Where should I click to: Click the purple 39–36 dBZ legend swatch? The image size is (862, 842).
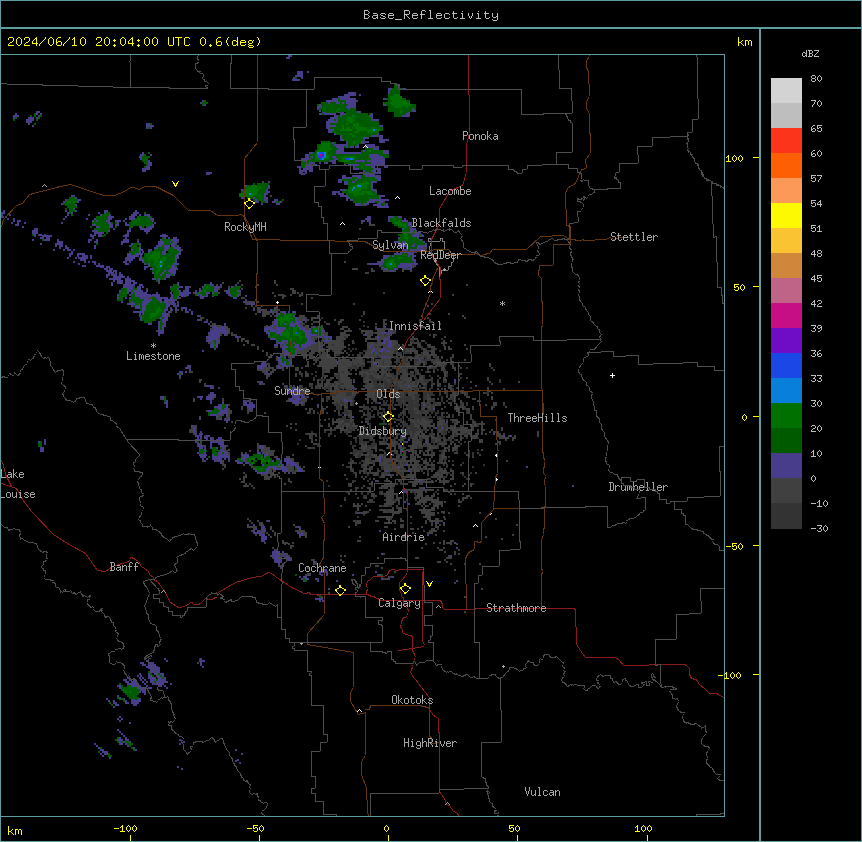[786, 341]
